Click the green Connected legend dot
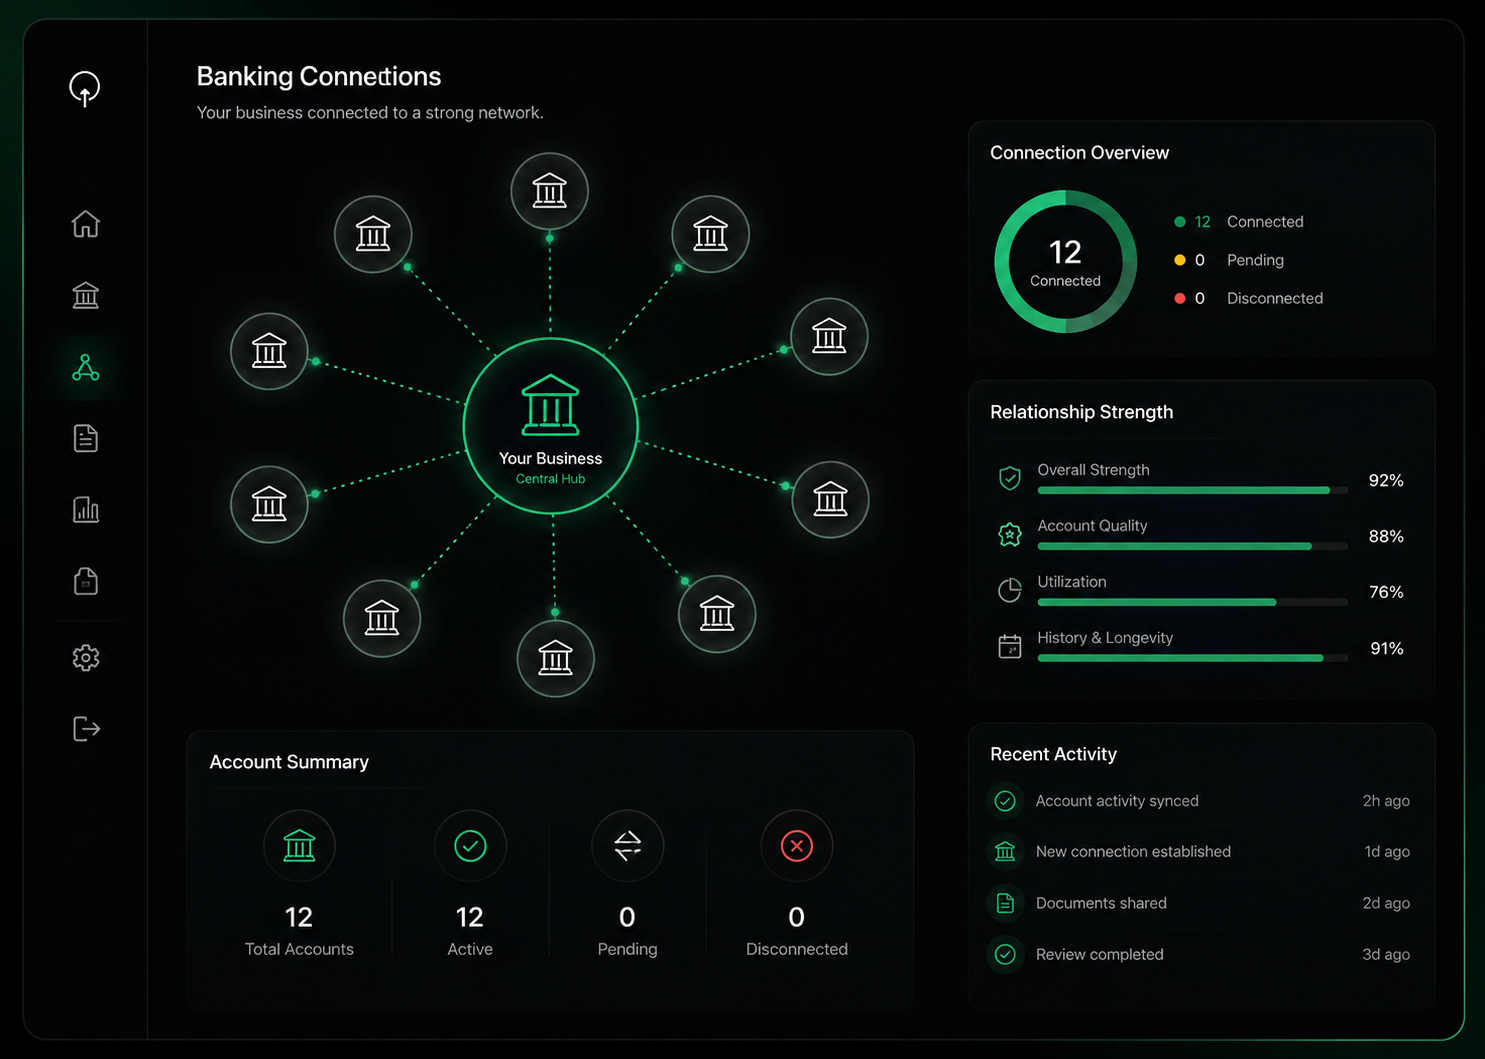Image resolution: width=1485 pixels, height=1059 pixels. [1180, 222]
